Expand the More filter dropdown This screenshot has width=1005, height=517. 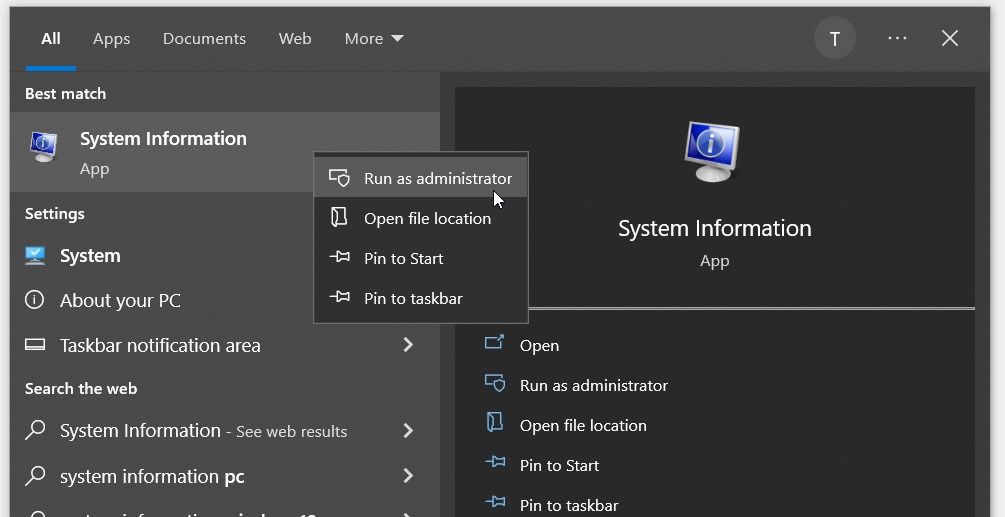(374, 38)
